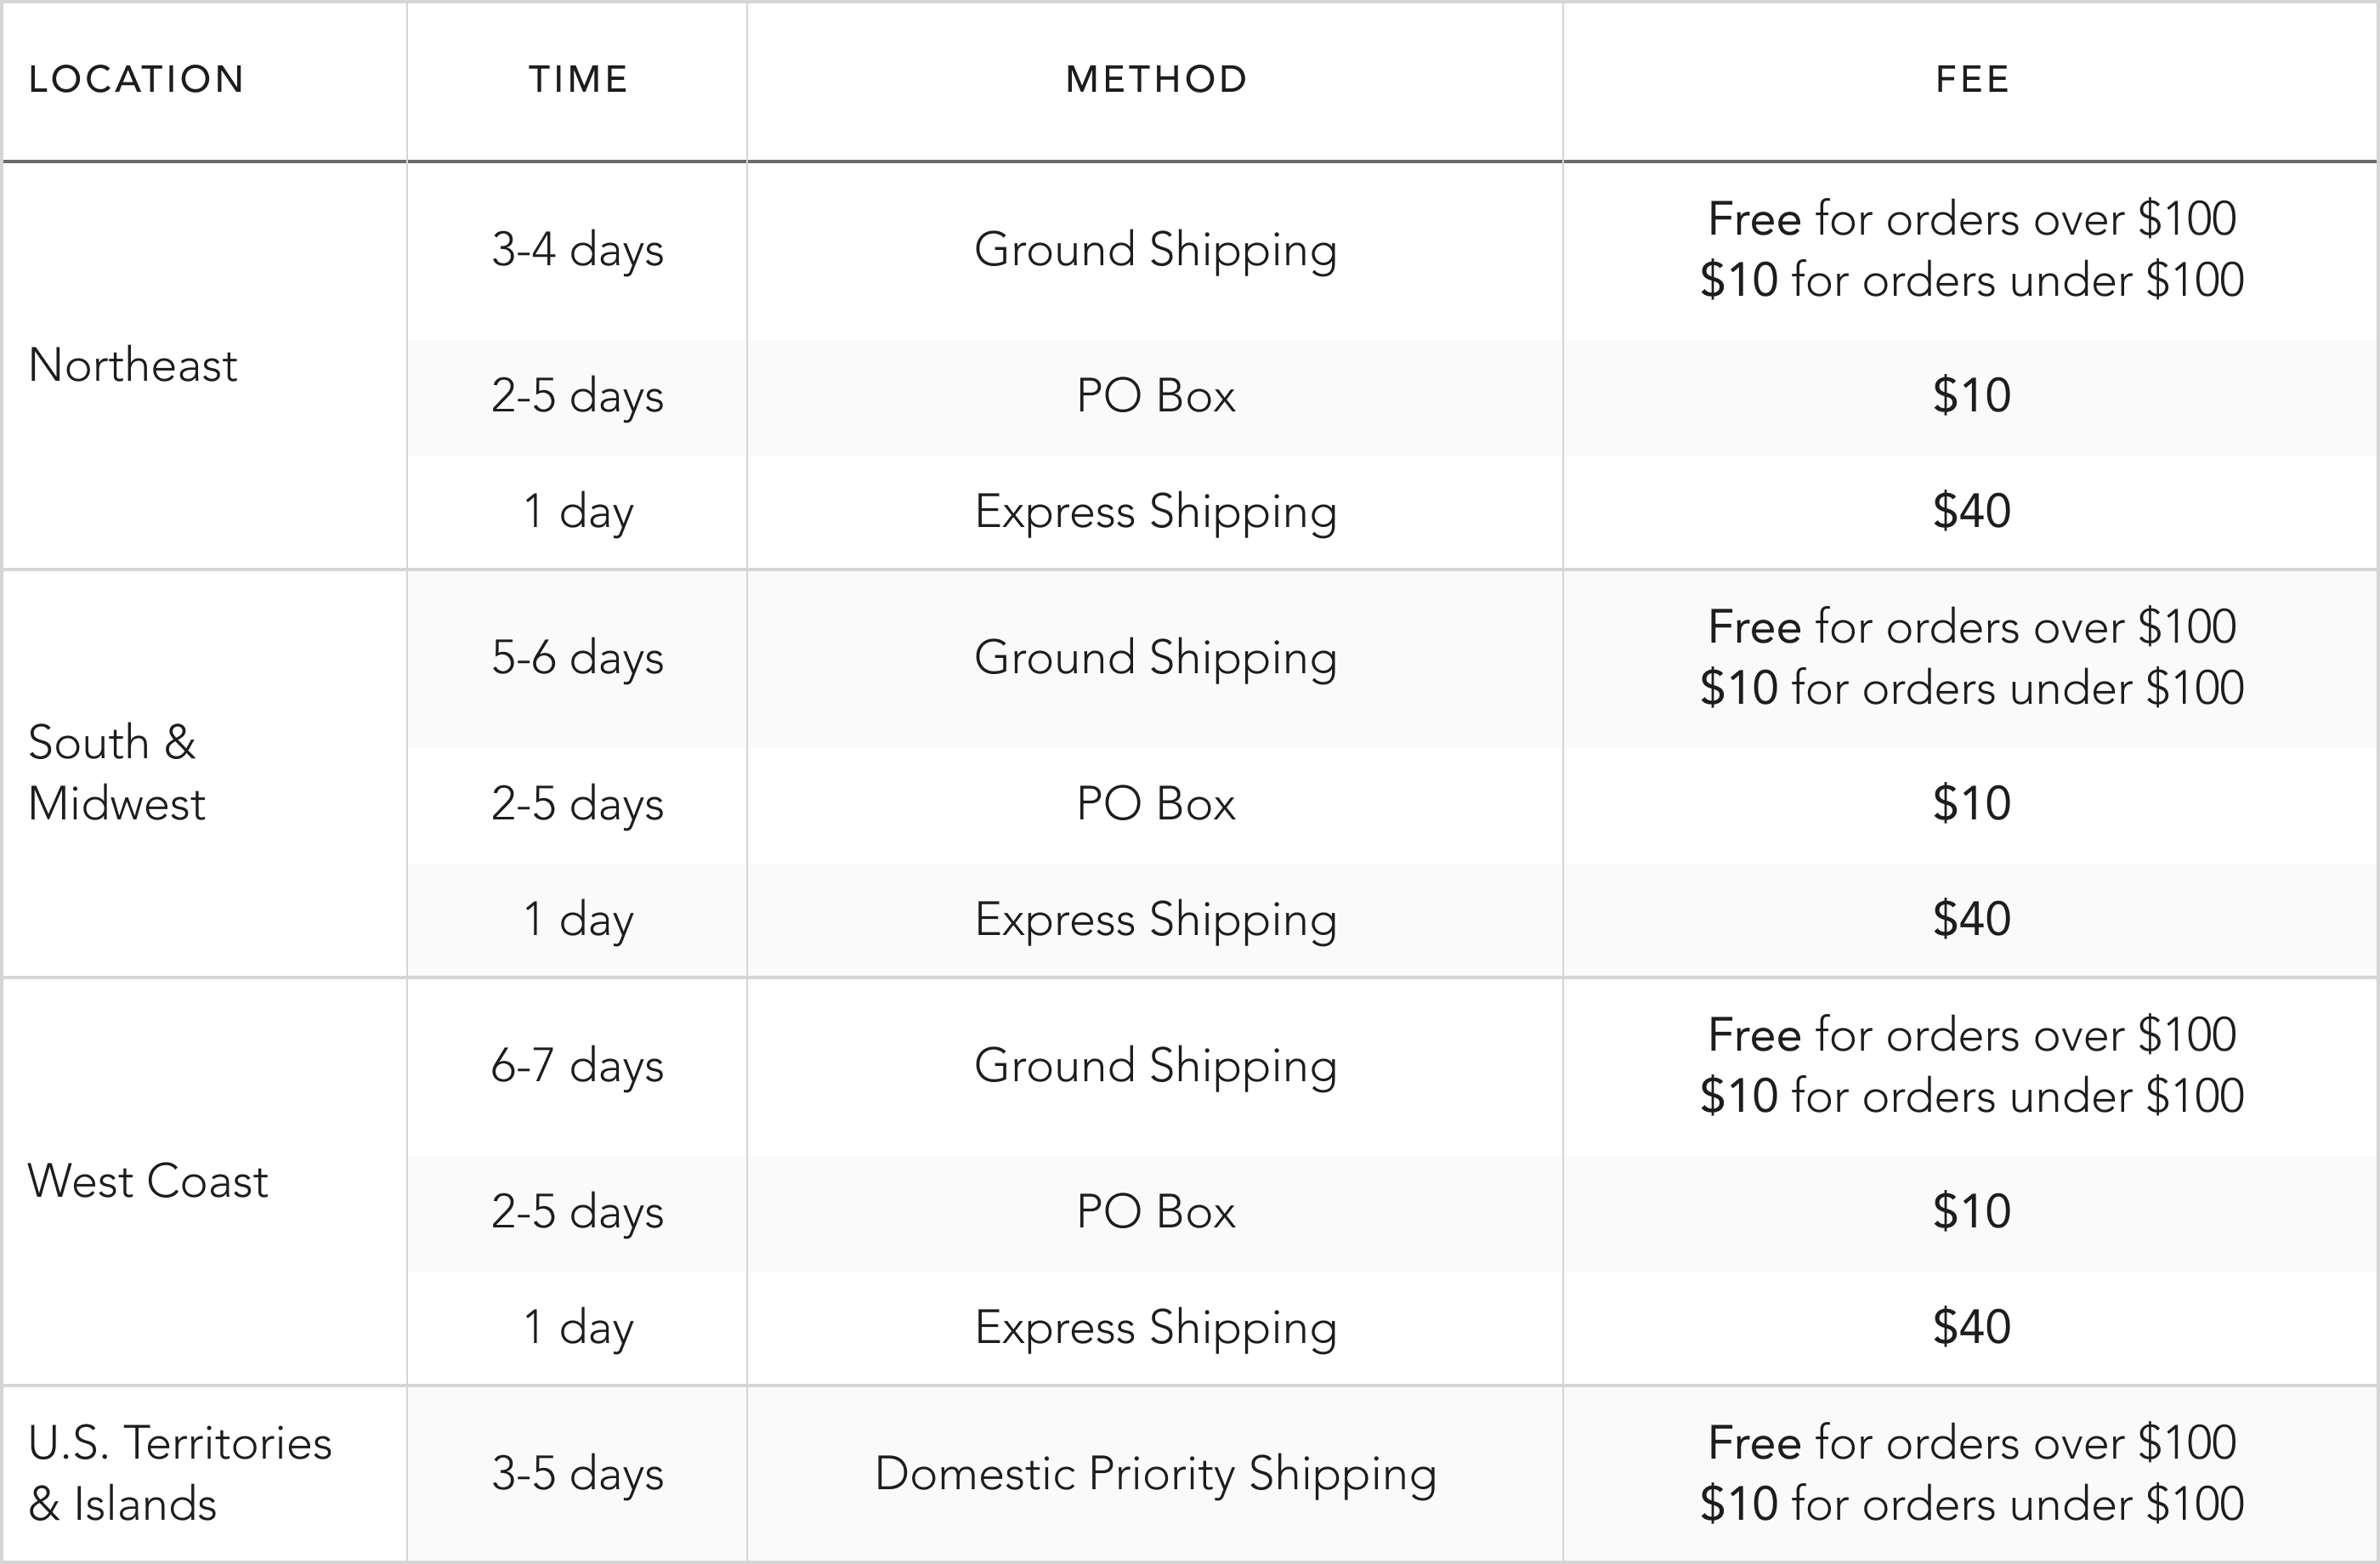Click the 1 day time in West Coast rows

point(577,1328)
